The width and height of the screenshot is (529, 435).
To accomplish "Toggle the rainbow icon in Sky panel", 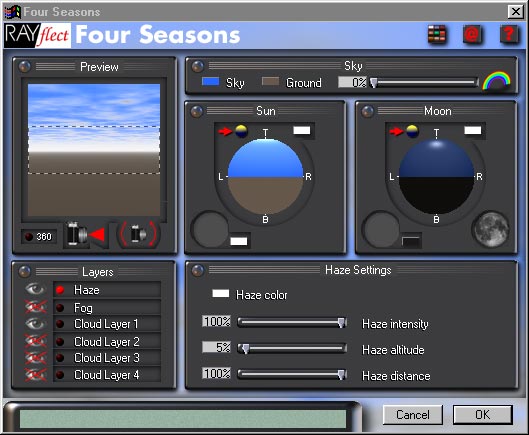I will pos(496,81).
